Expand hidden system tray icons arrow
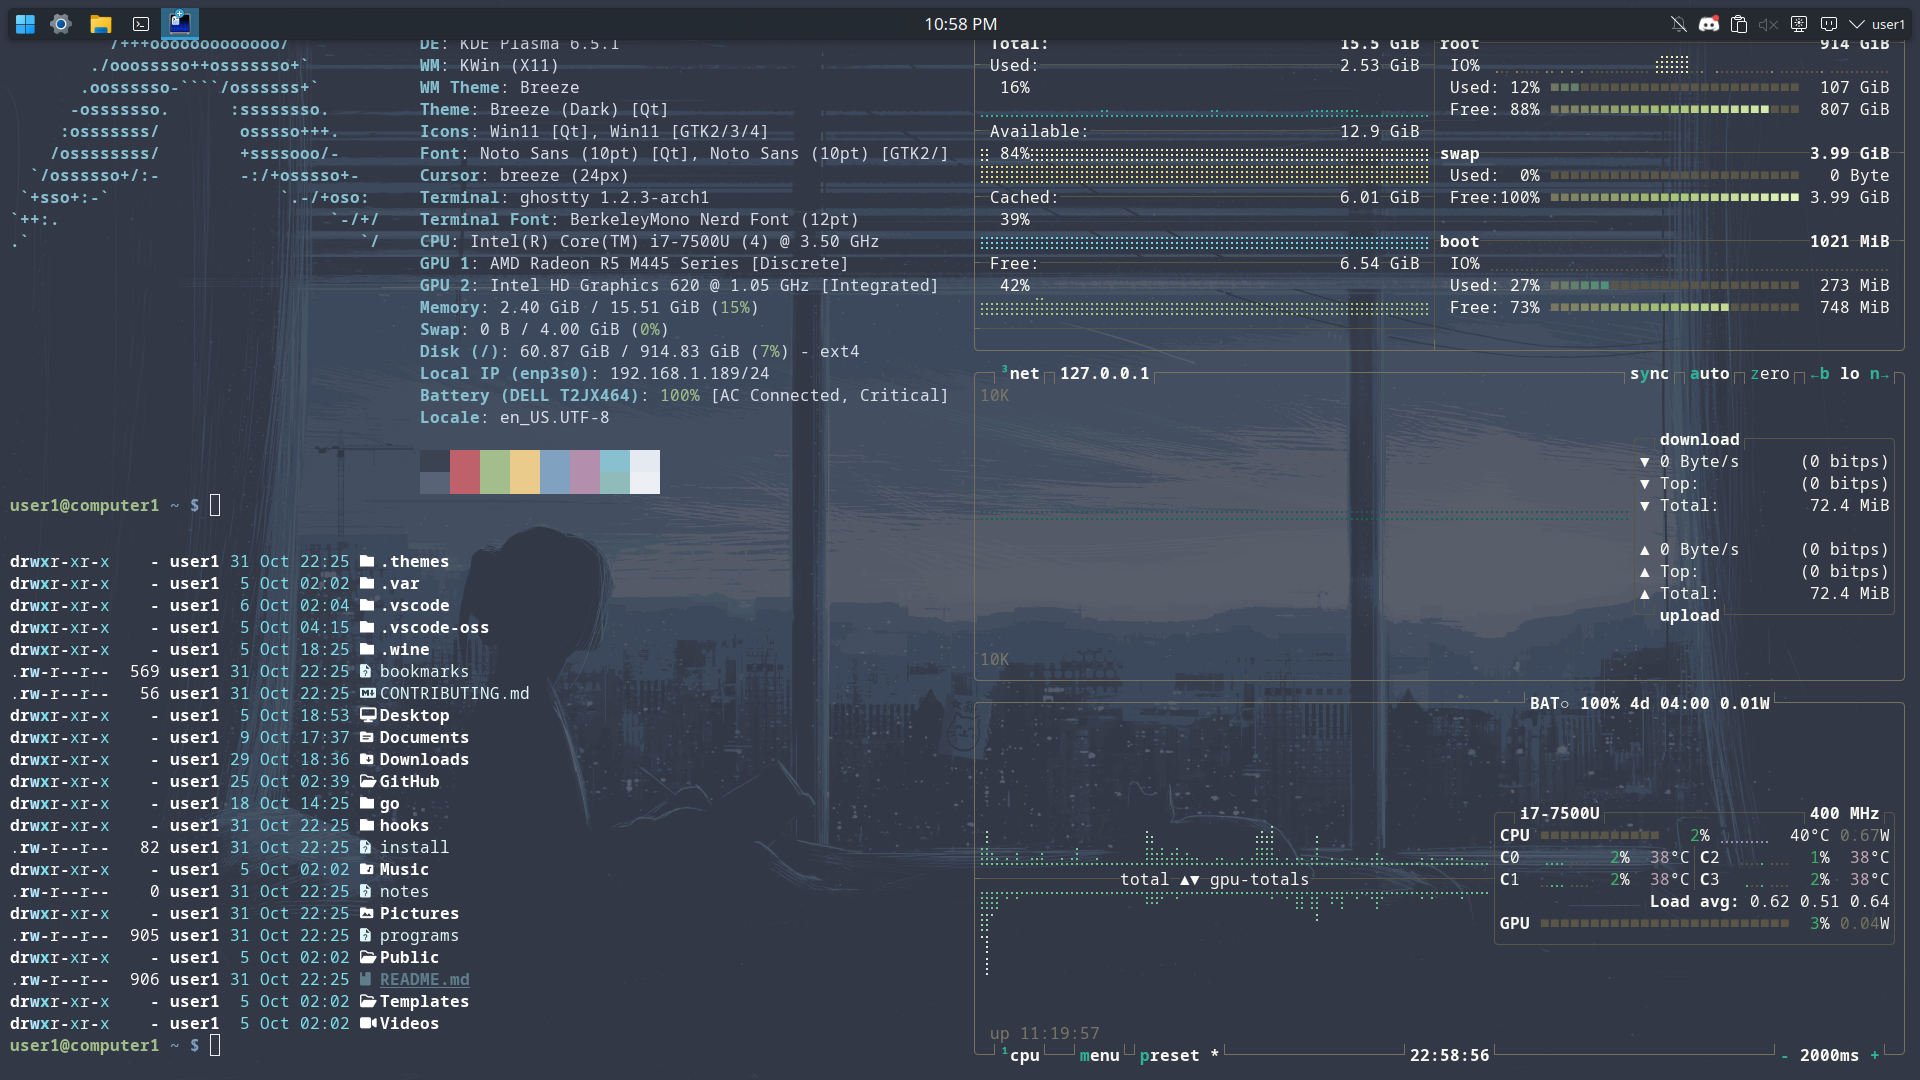This screenshot has width=1920, height=1080. pyautogui.click(x=1857, y=24)
